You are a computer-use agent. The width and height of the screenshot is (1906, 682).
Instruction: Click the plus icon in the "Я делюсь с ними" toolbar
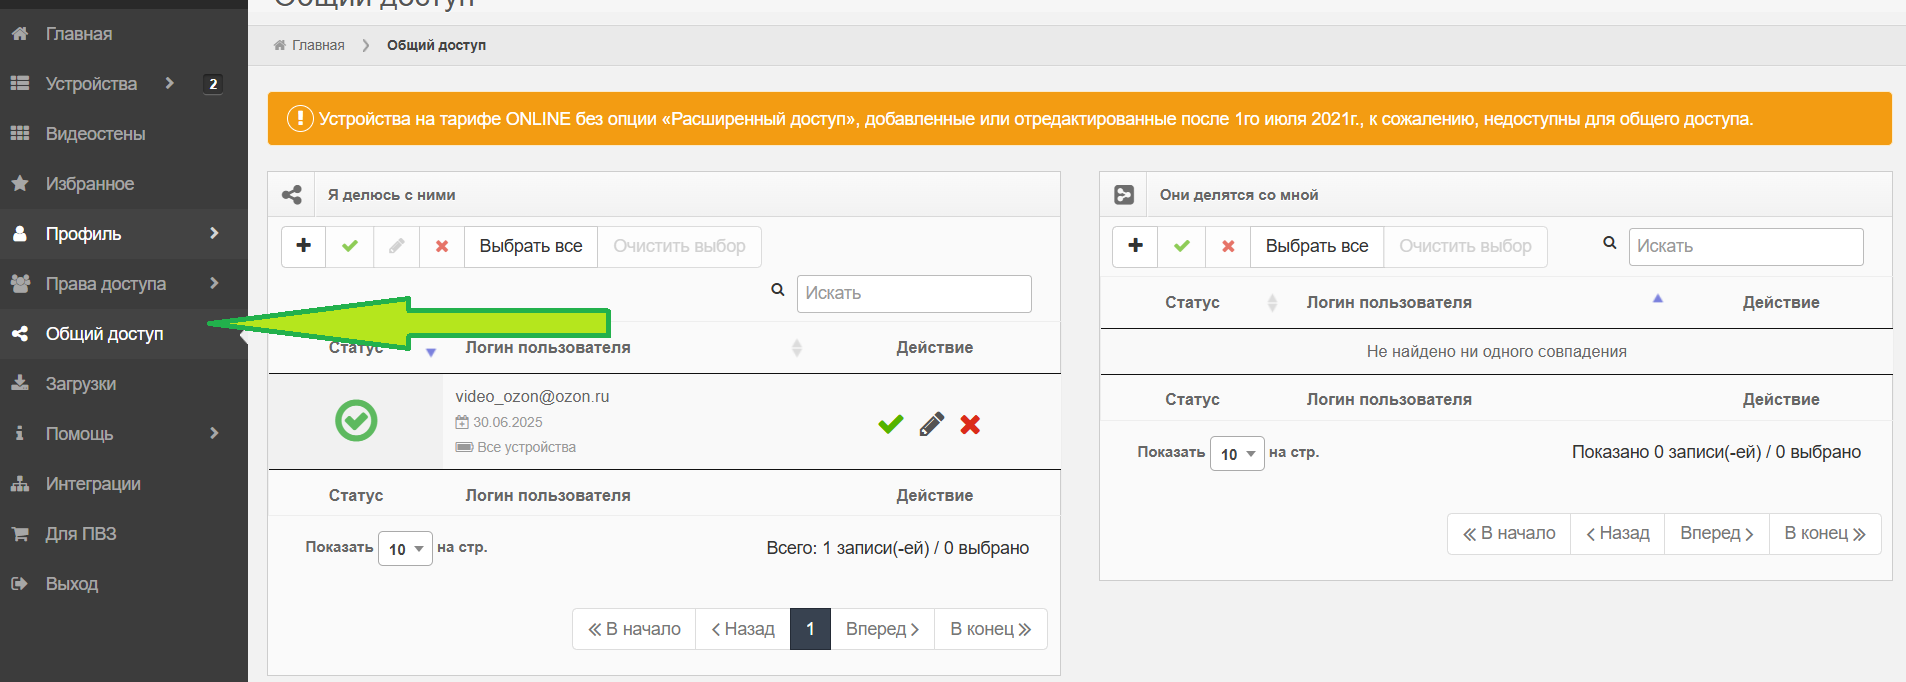click(x=304, y=246)
